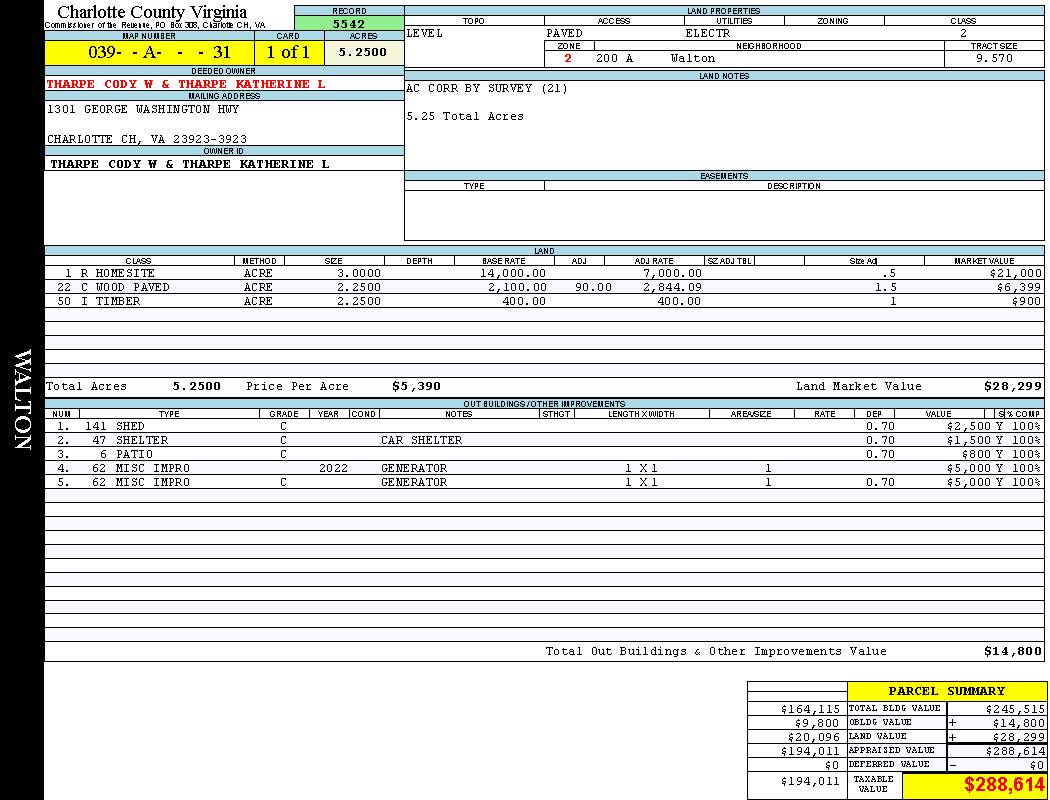Click the Owner ID name field
This screenshot has height=800, width=1050.
point(190,164)
